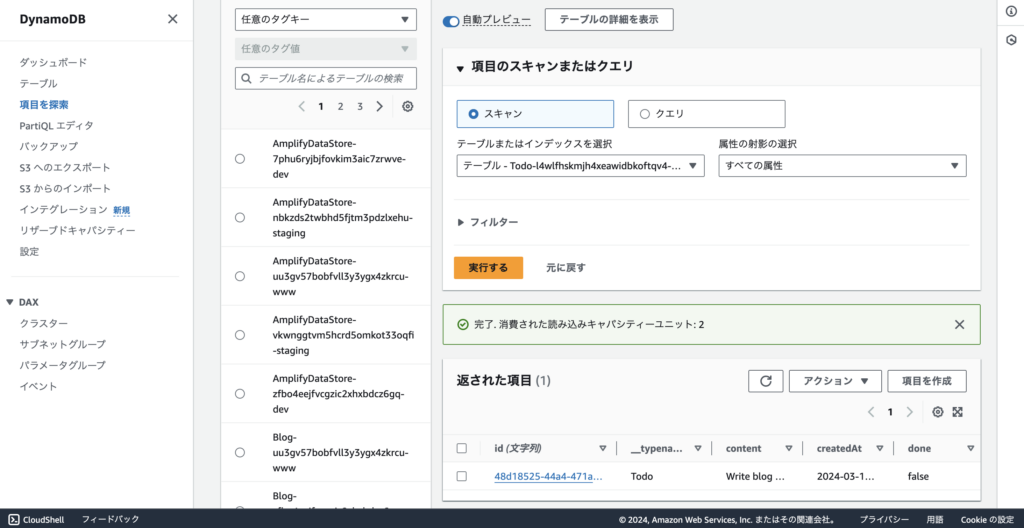Select AmplifyDataStore-uu3gv57bobfvll3y3ygx4zkrcu-www radio
The height and width of the screenshot is (528, 1024).
[240, 276]
